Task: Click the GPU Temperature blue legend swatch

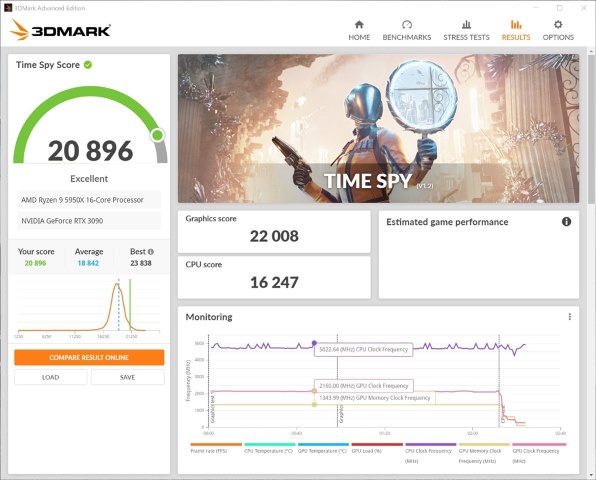Action: 323,444
